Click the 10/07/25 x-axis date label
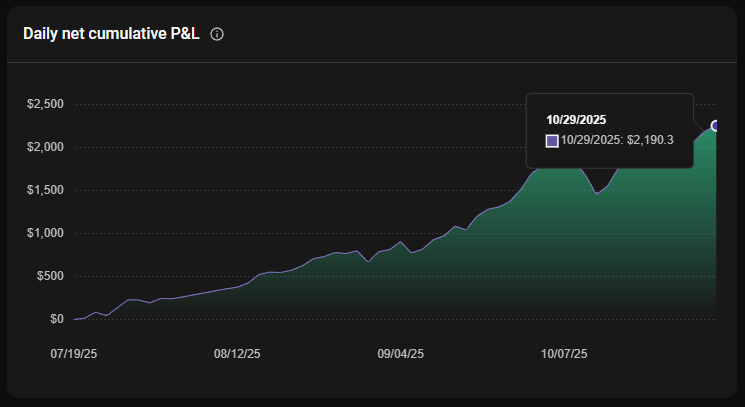This screenshot has height=407, width=745. point(564,354)
